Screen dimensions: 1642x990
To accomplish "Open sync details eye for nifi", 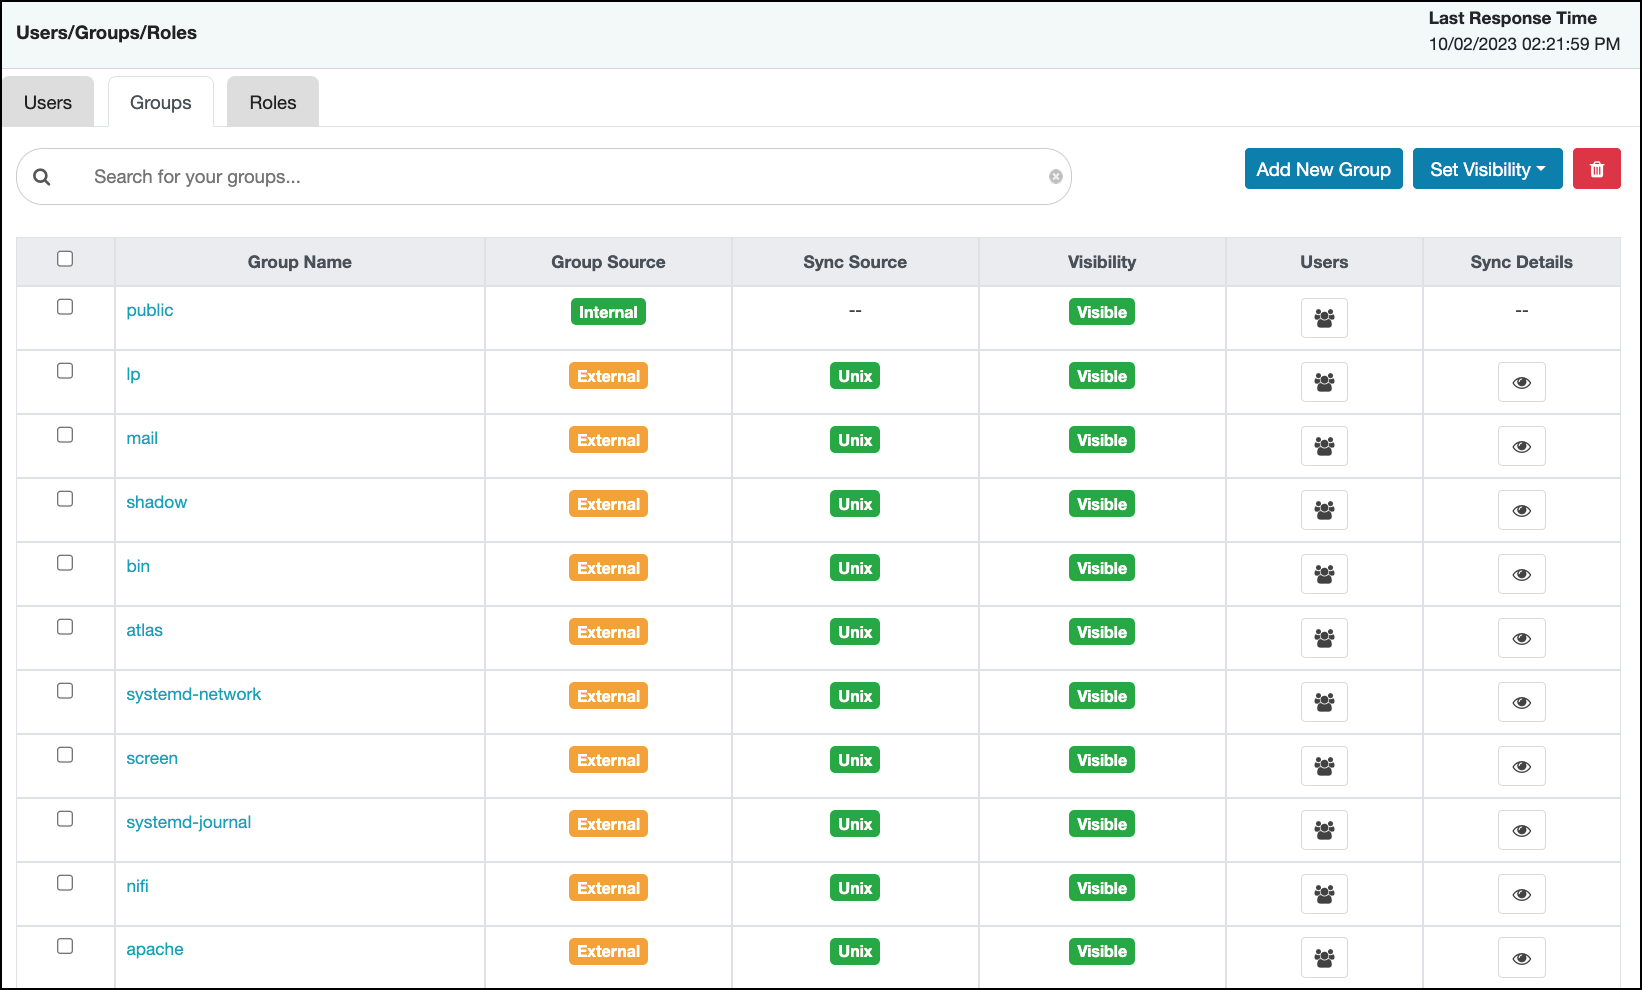I will [1521, 894].
